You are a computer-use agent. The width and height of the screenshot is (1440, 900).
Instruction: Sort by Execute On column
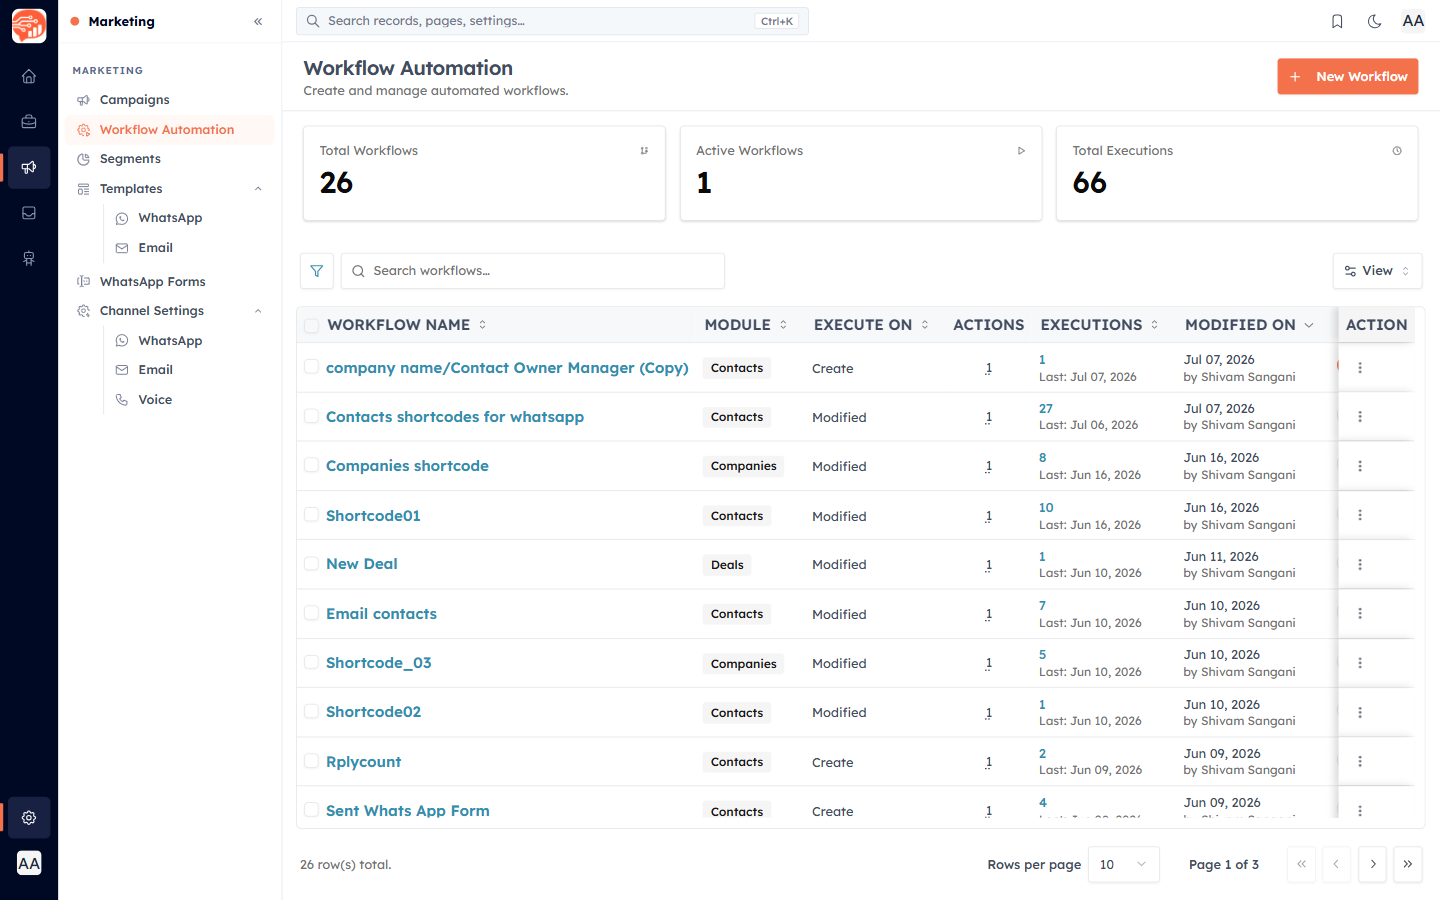click(872, 325)
